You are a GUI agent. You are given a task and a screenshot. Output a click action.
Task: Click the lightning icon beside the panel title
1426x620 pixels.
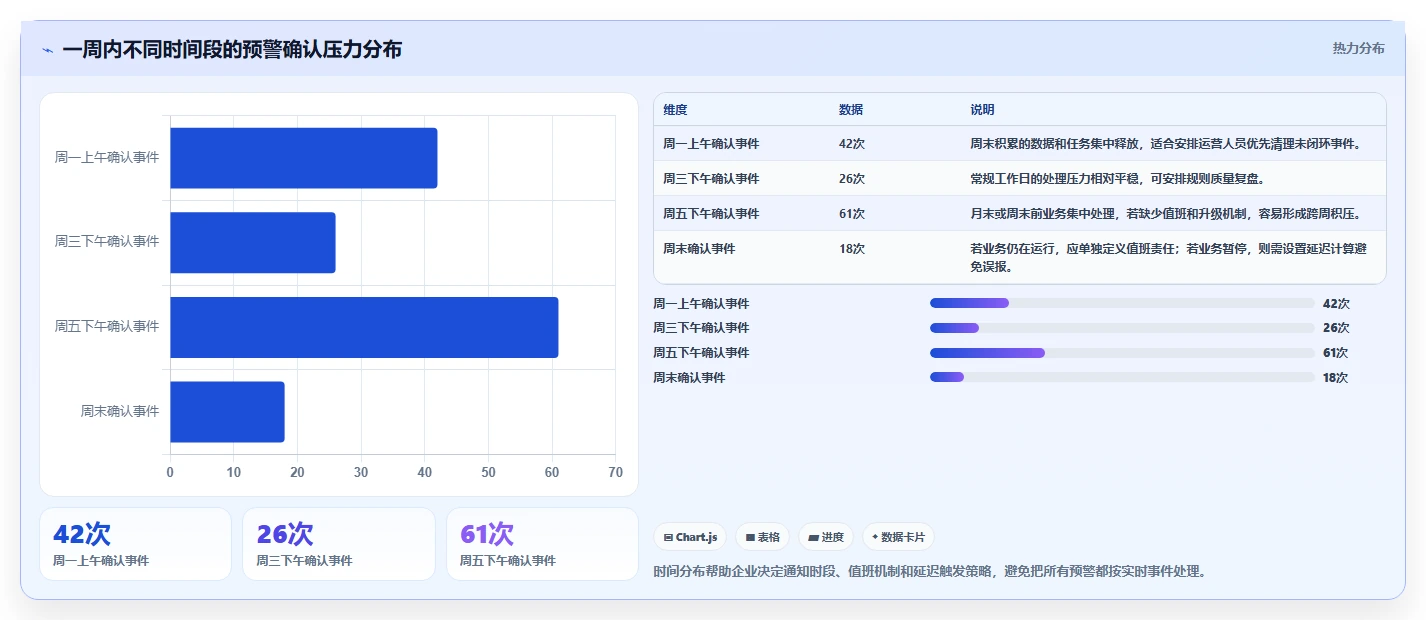click(47, 50)
